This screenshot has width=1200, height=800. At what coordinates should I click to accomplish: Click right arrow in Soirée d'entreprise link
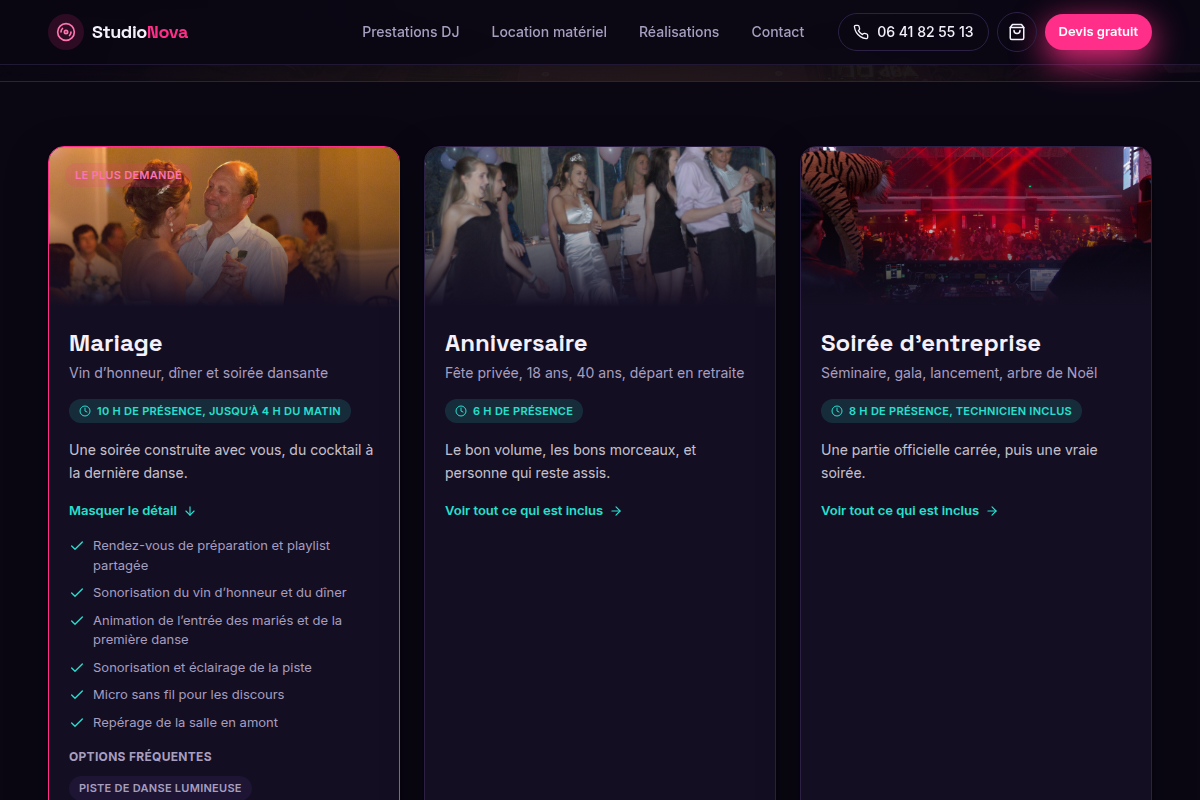pos(992,511)
